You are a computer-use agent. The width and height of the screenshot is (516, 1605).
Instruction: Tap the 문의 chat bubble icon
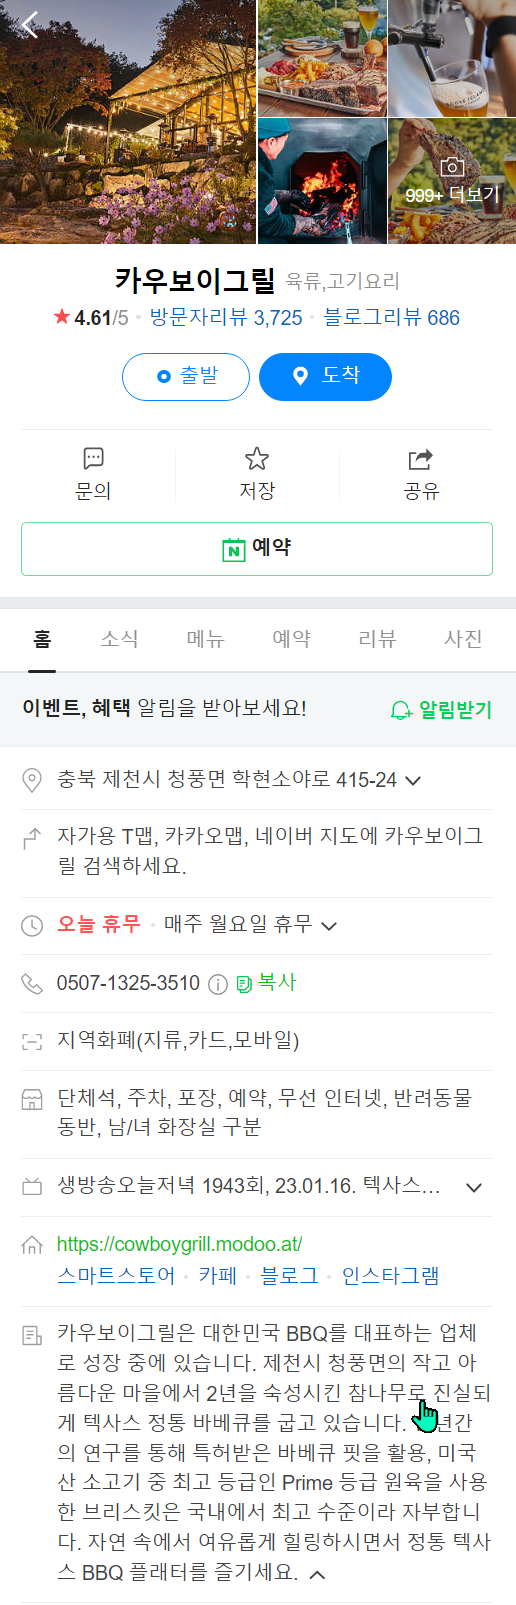(x=93, y=459)
